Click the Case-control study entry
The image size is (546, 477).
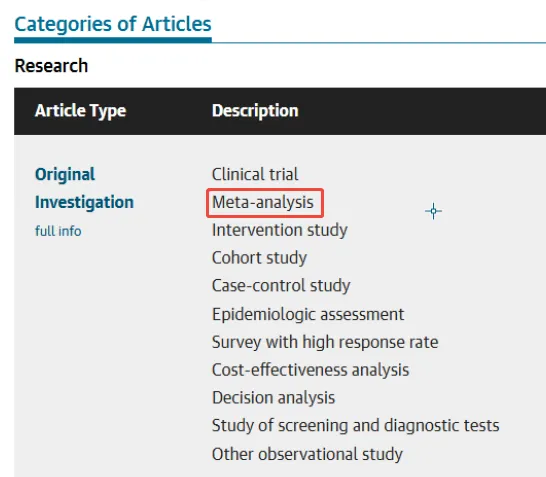click(281, 286)
